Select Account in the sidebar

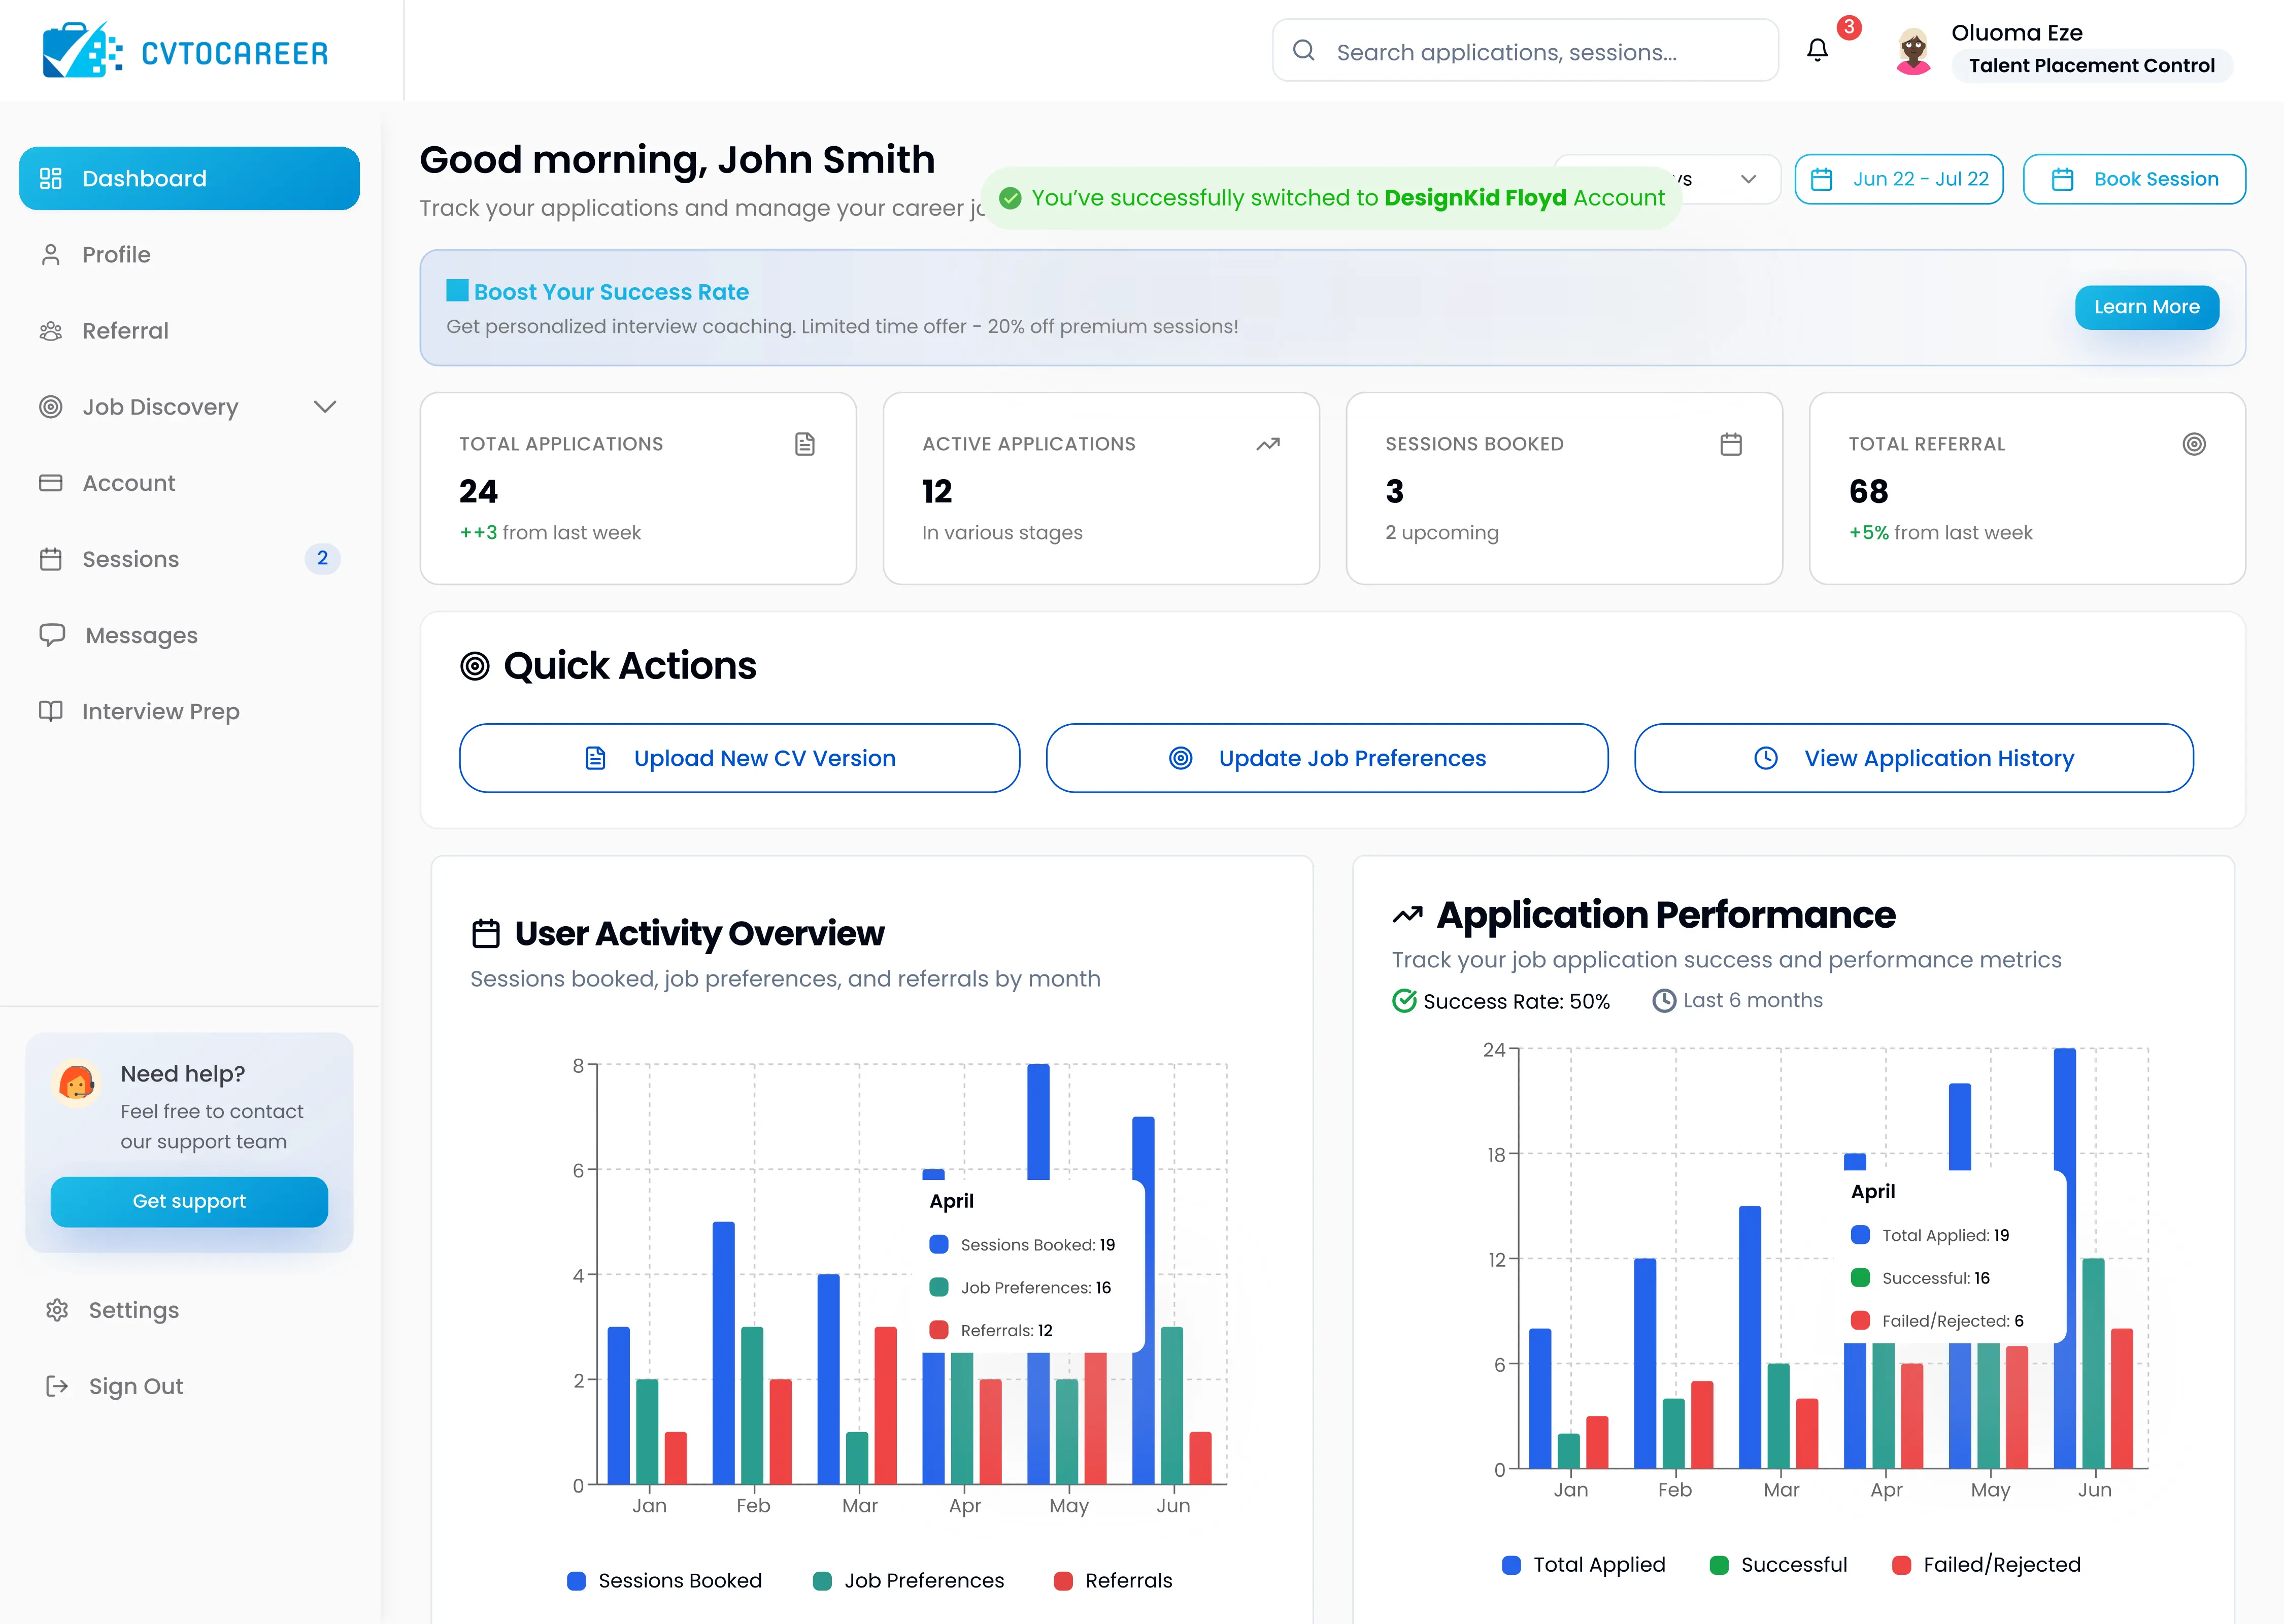pos(189,483)
